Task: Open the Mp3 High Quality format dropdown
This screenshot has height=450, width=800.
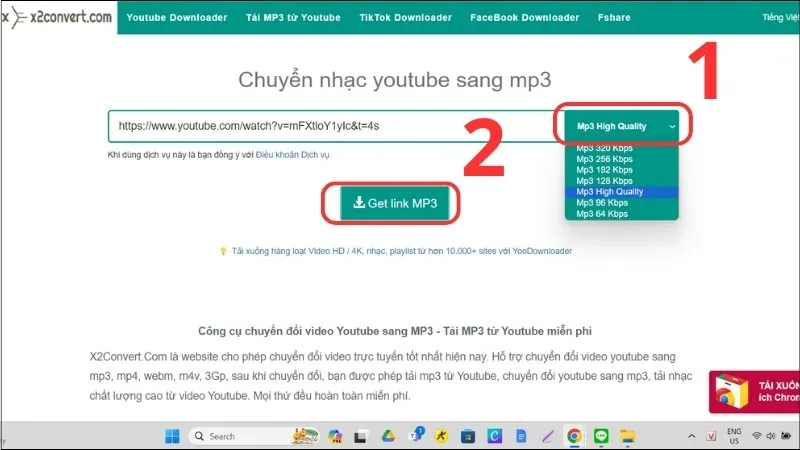Action: pyautogui.click(x=621, y=126)
